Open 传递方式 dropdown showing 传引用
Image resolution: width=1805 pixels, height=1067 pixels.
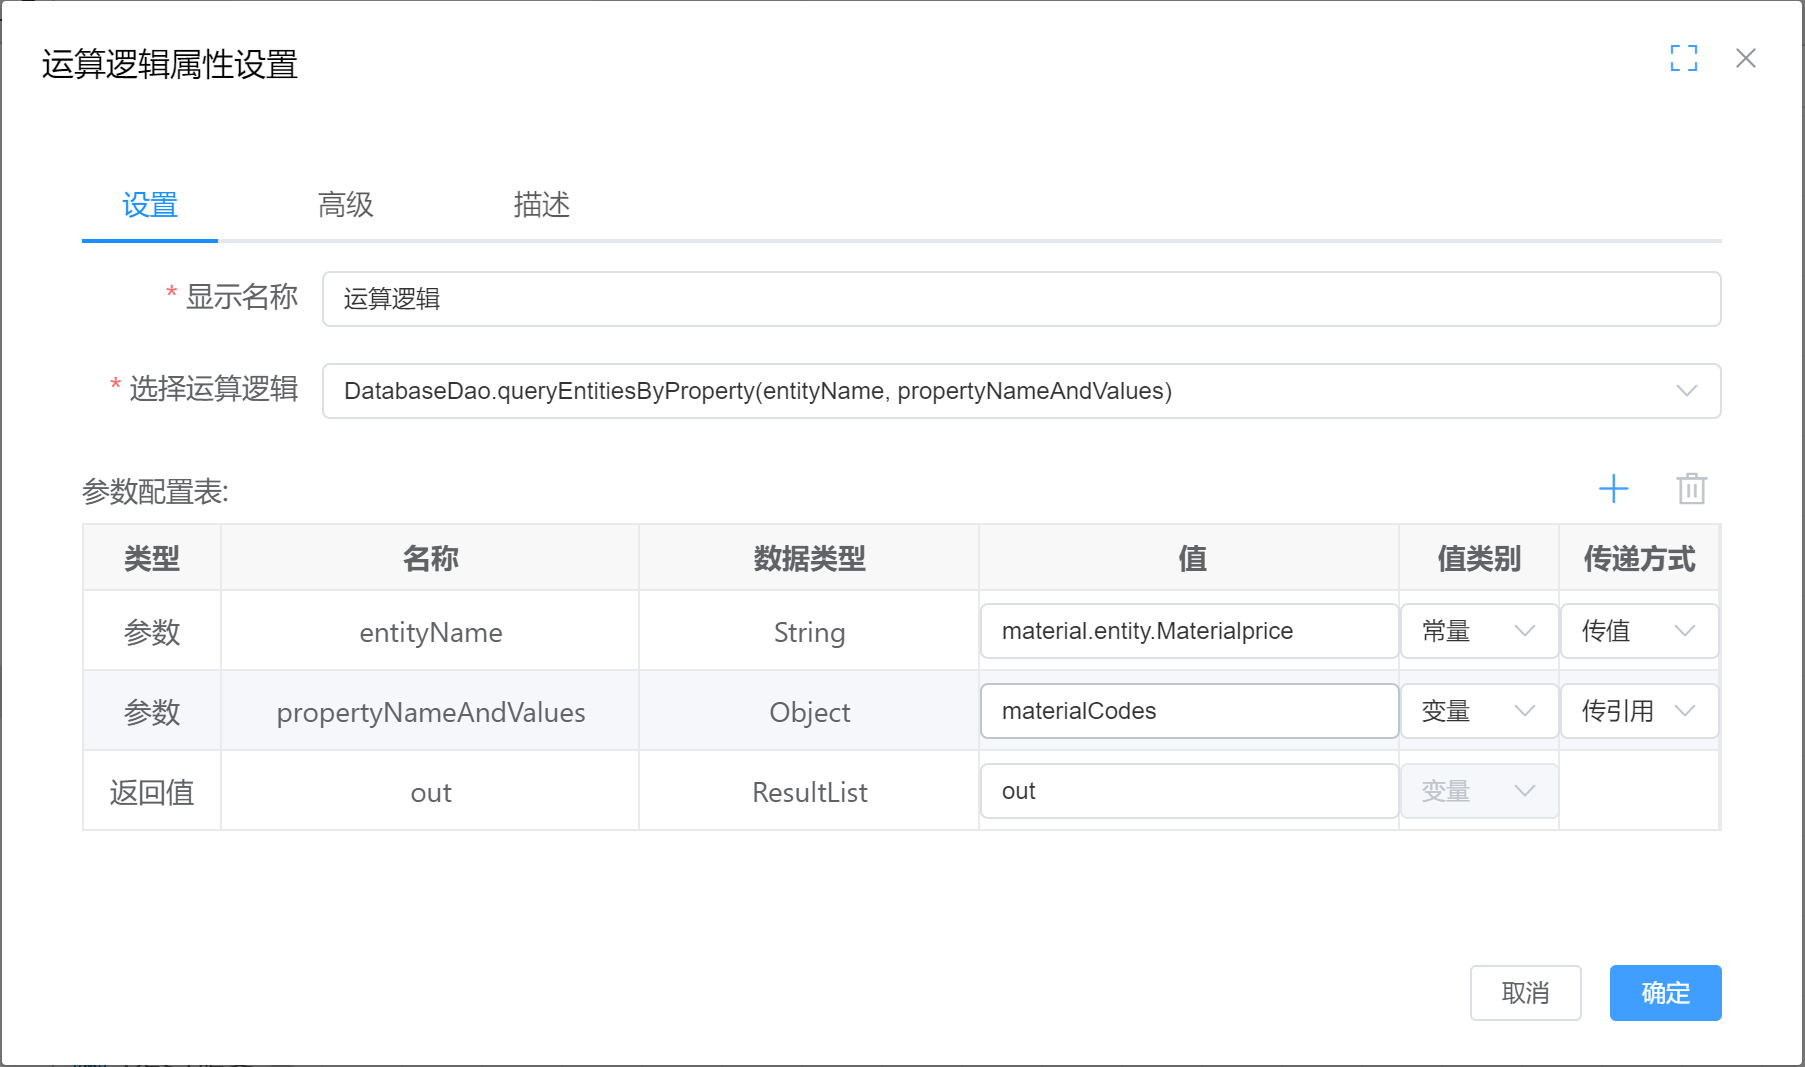[x=1638, y=711]
